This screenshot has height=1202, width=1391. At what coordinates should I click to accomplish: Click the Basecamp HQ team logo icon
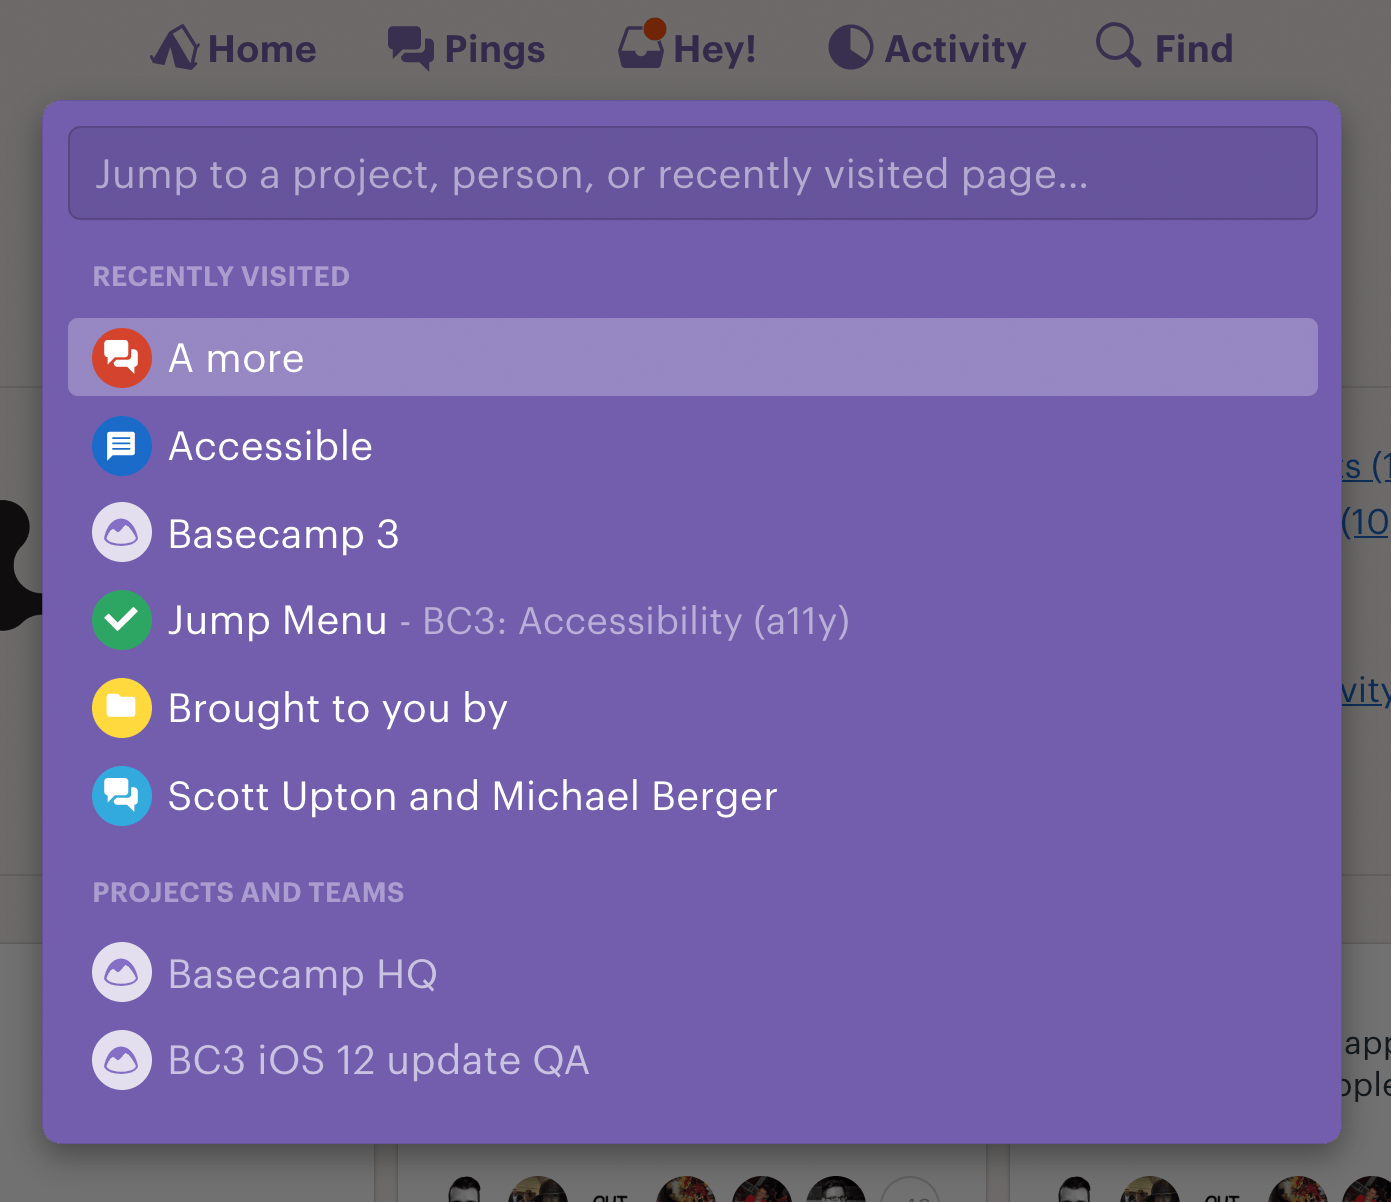tap(122, 972)
